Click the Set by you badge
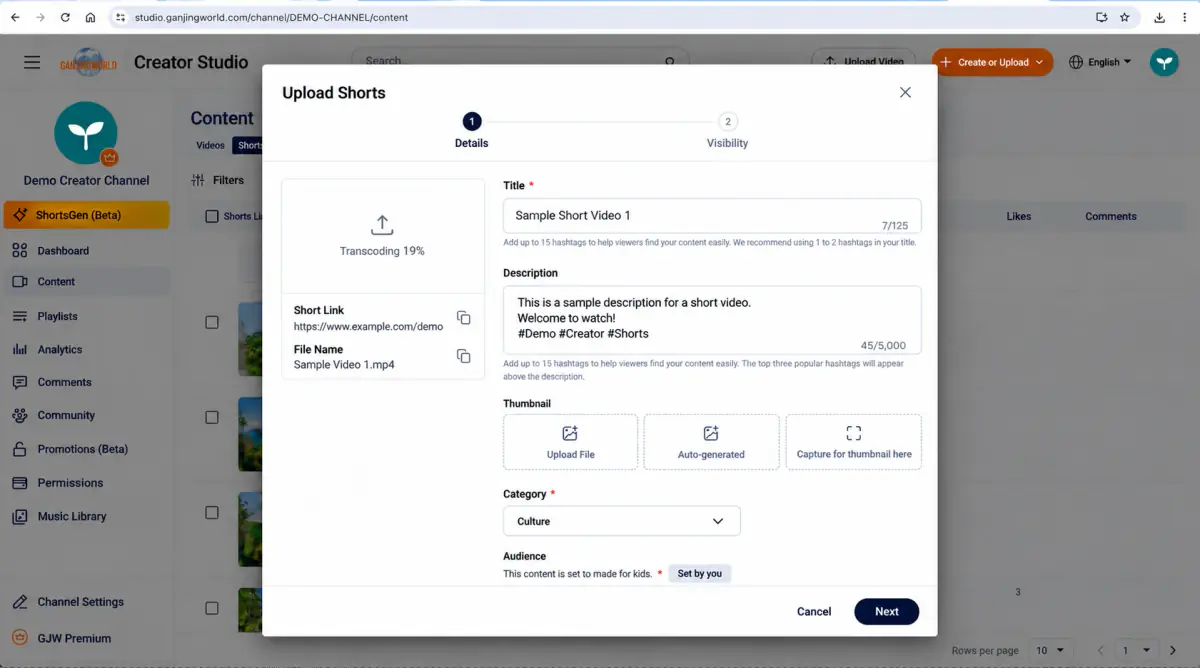This screenshot has height=668, width=1200. click(699, 573)
